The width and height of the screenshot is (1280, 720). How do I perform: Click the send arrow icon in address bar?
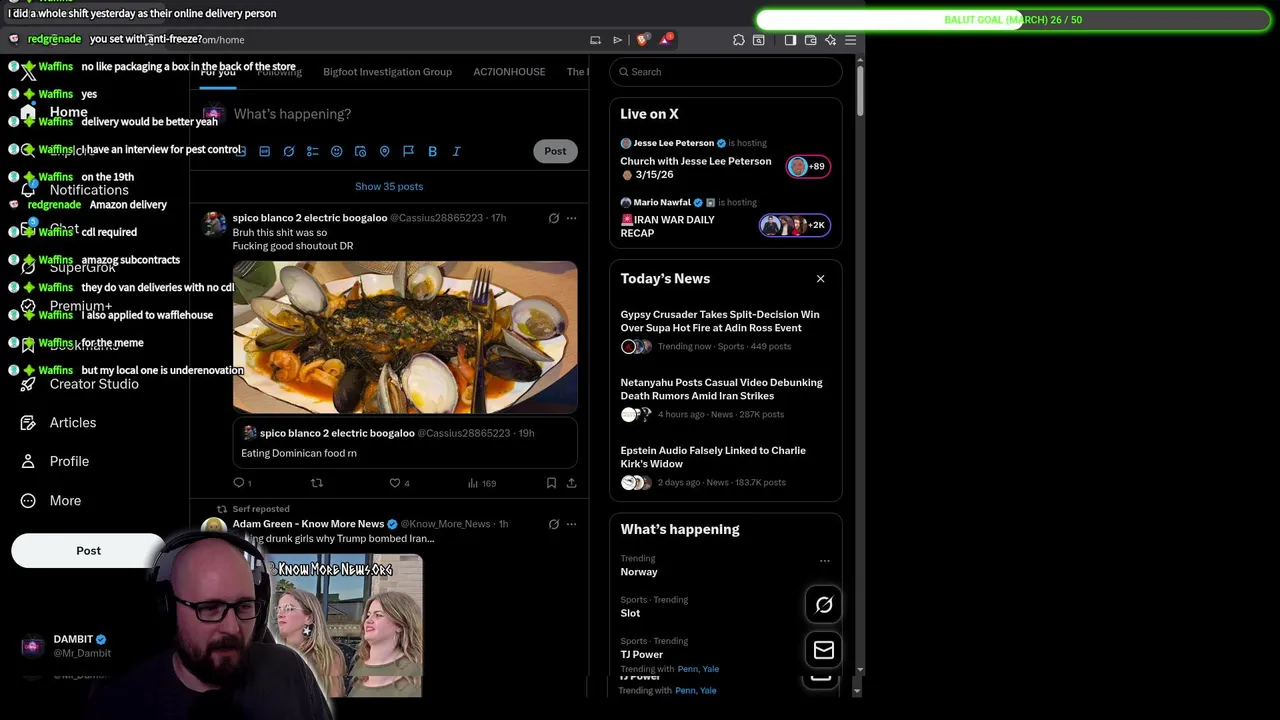point(617,40)
